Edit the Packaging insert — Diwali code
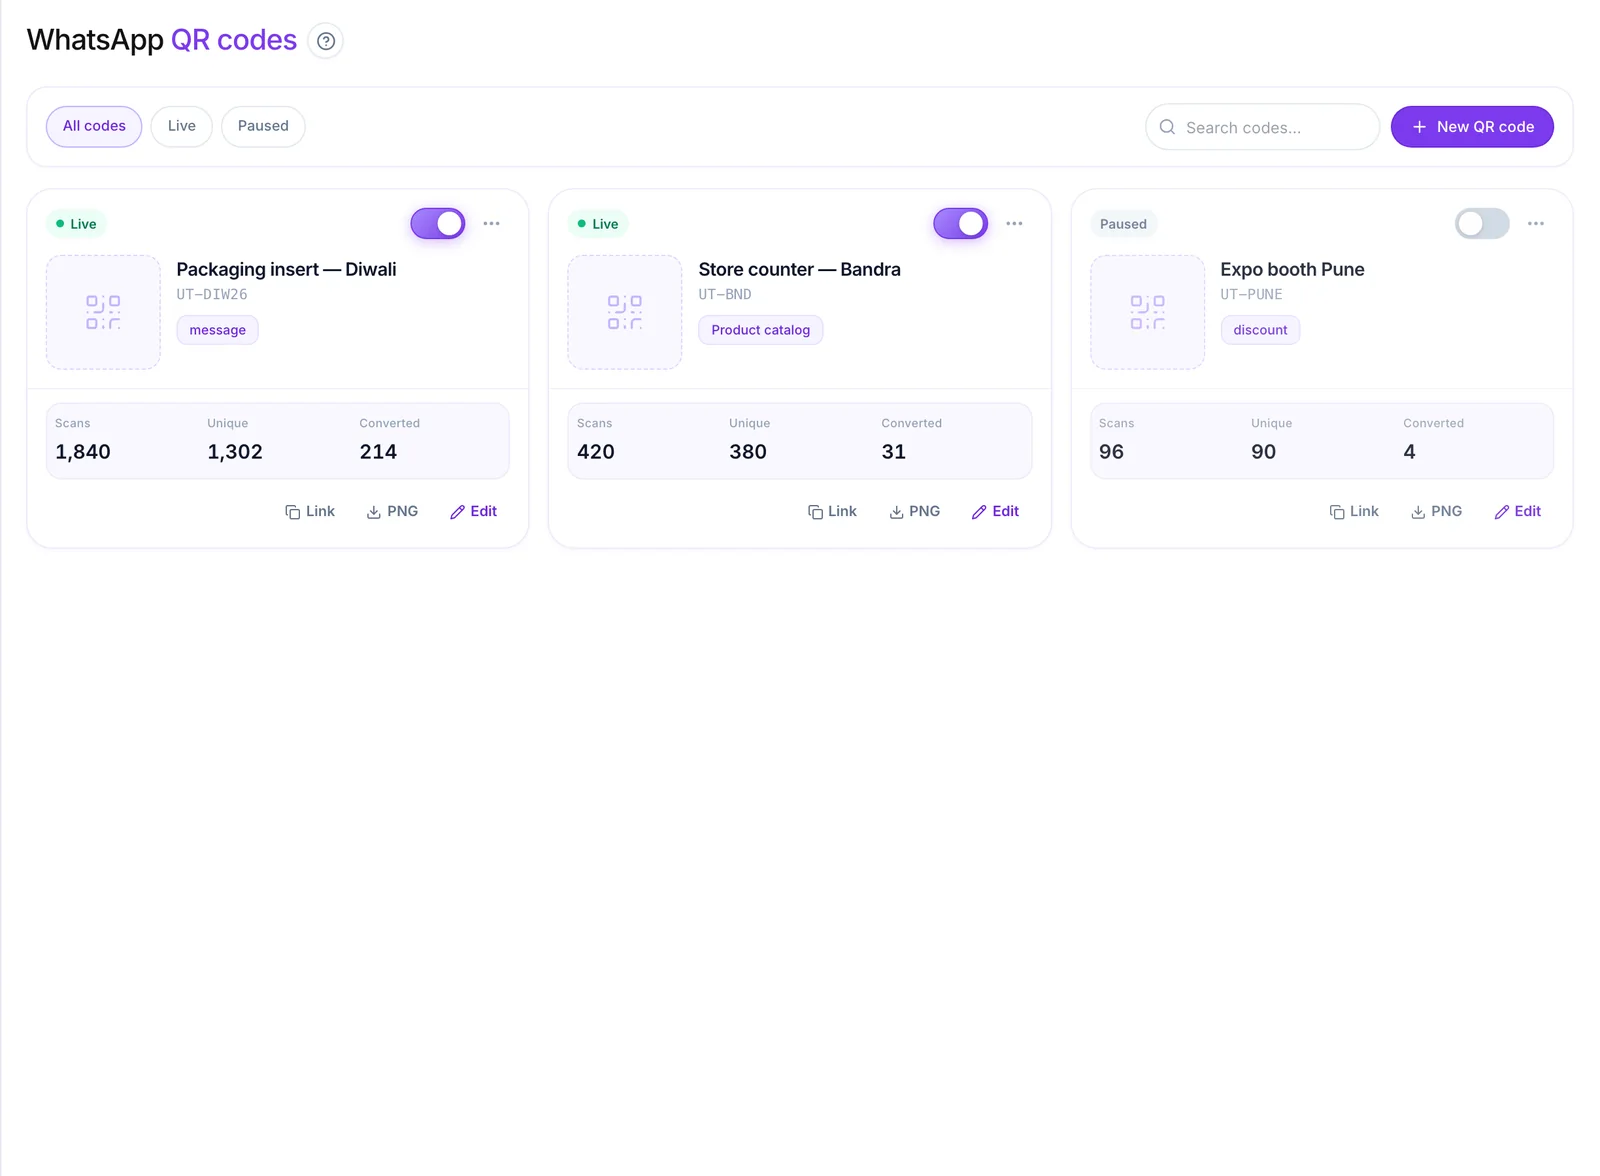This screenshot has width=1600, height=1176. coord(474,511)
